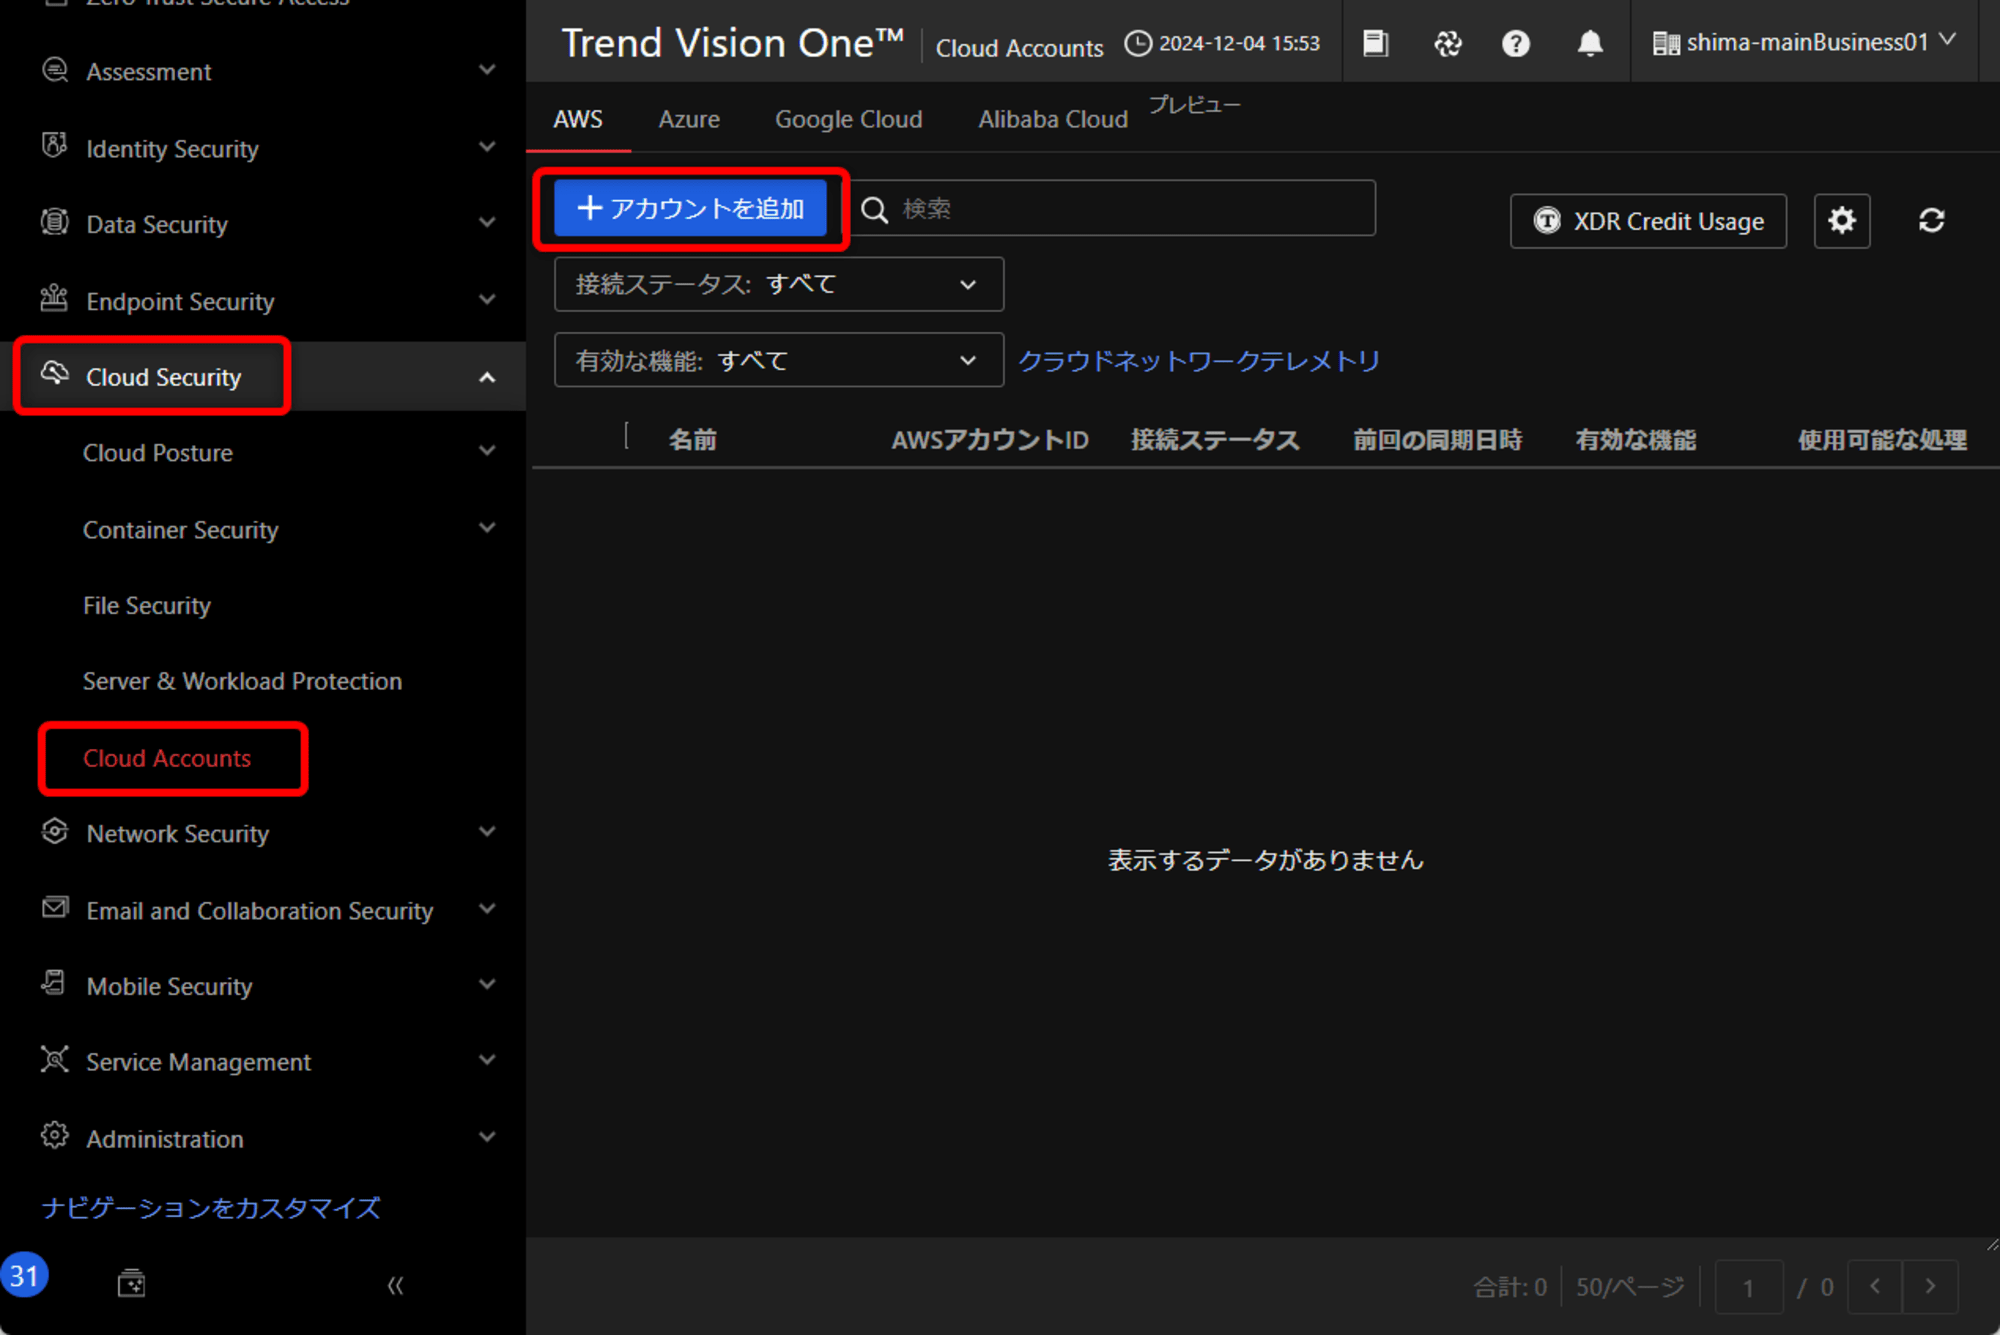Open Cloud Accounts menu item
Image resolution: width=2000 pixels, height=1335 pixels.
click(x=167, y=758)
